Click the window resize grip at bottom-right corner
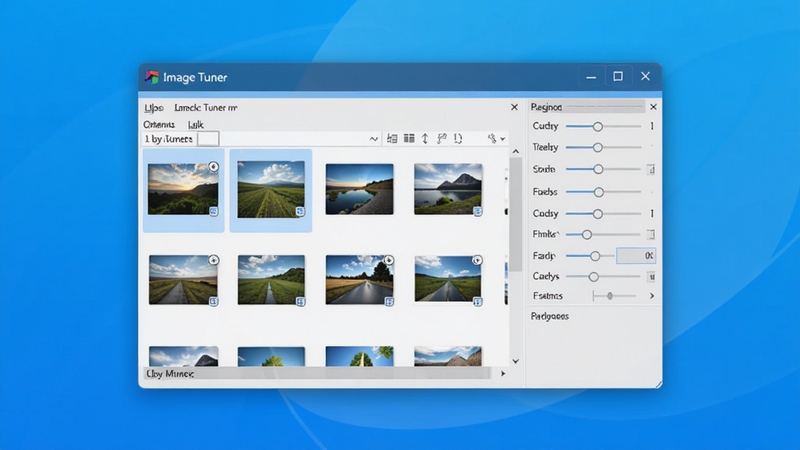Screen dimensions: 800x450 click(x=658, y=384)
